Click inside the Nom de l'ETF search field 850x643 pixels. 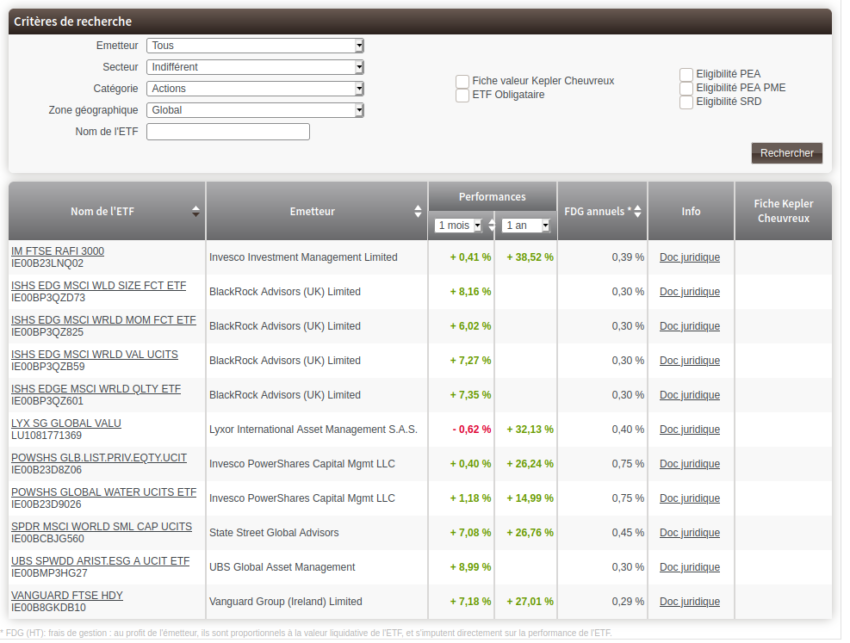click(x=227, y=131)
